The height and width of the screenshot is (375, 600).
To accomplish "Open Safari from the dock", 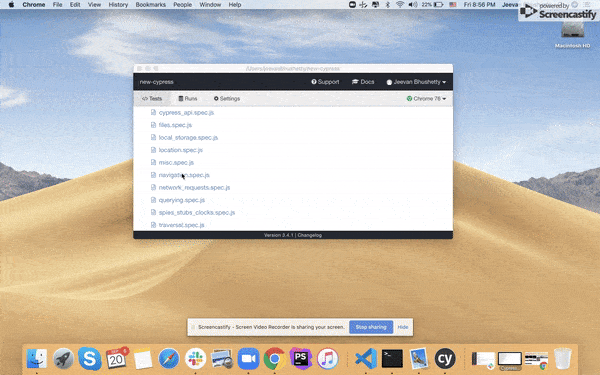I will point(169,359).
